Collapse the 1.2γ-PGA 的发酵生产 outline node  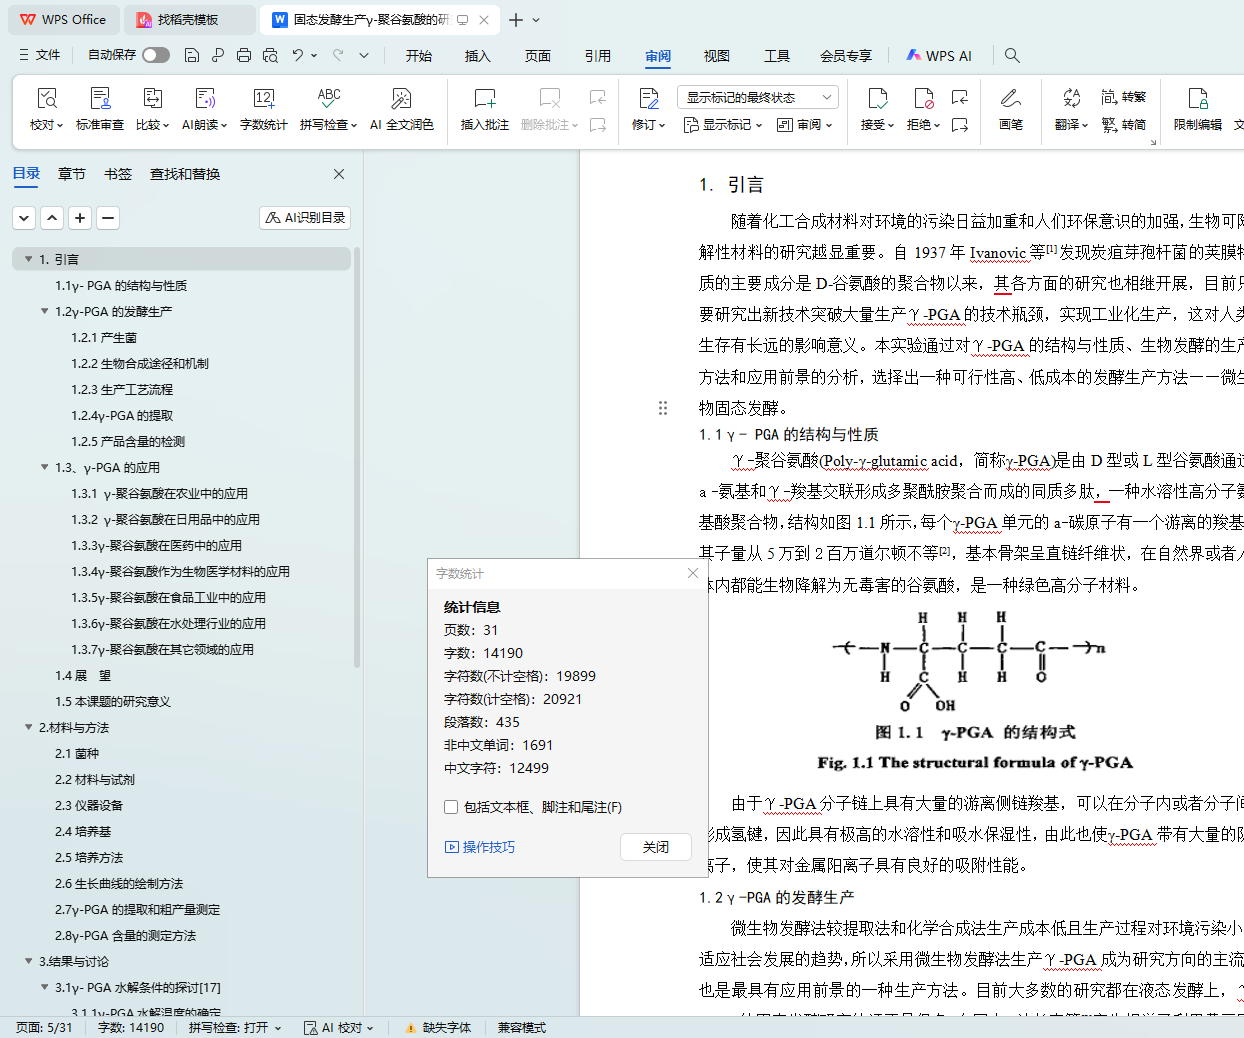(x=44, y=311)
